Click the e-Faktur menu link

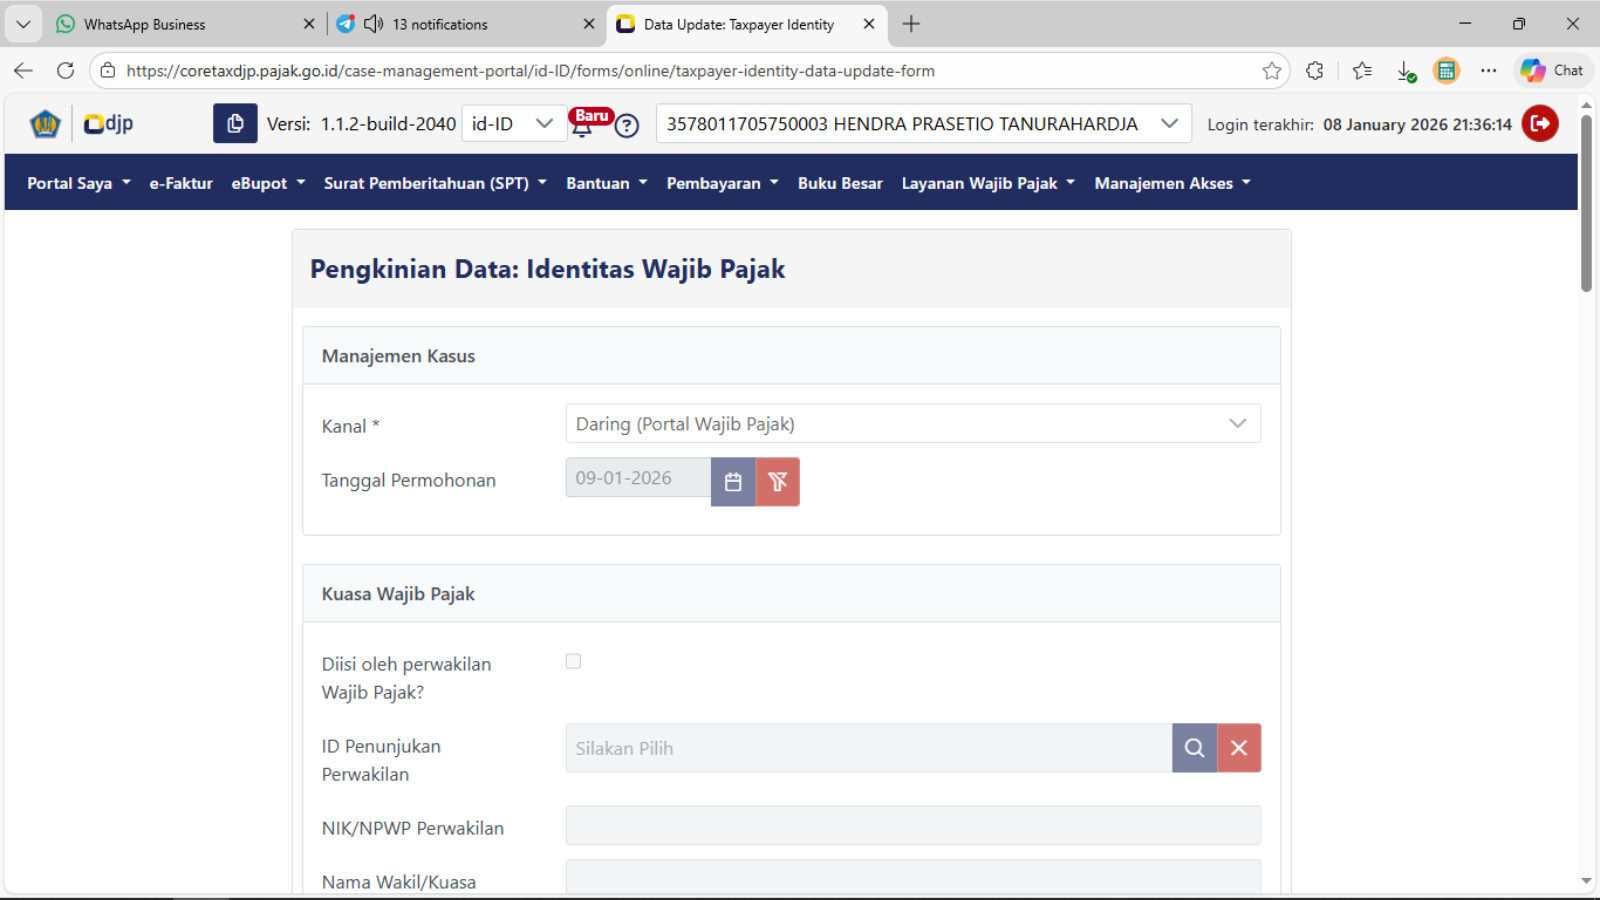click(x=181, y=183)
